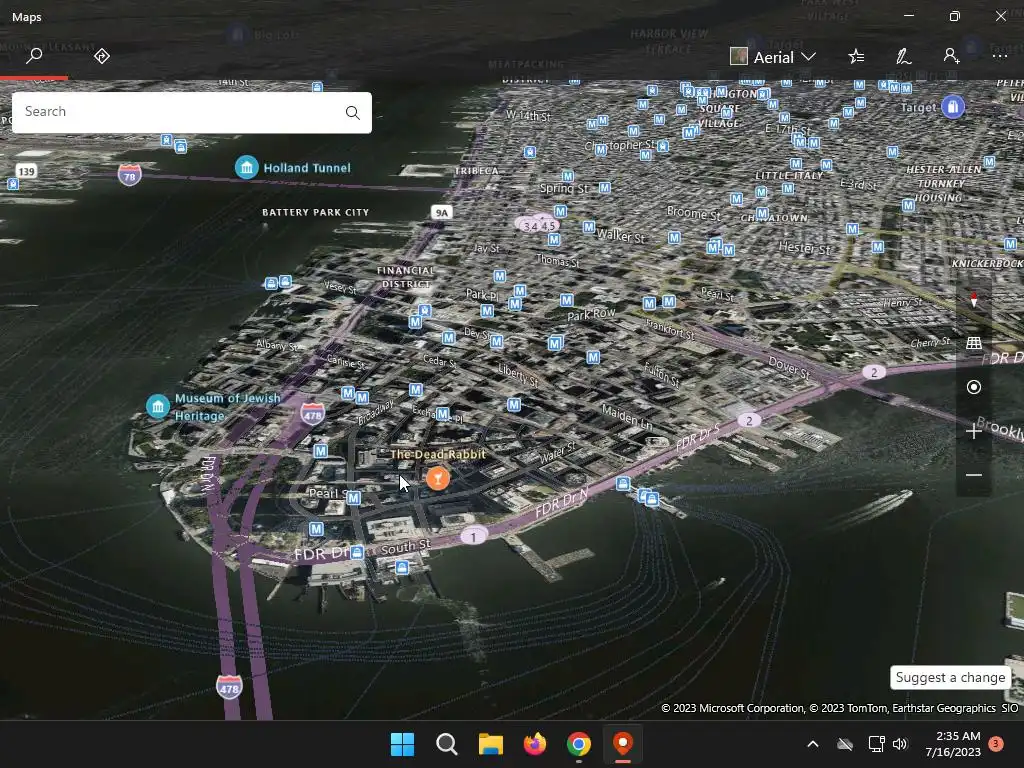Select Museum of Jewish Heritage landmark icon
The height and width of the screenshot is (768, 1024).
click(157, 406)
